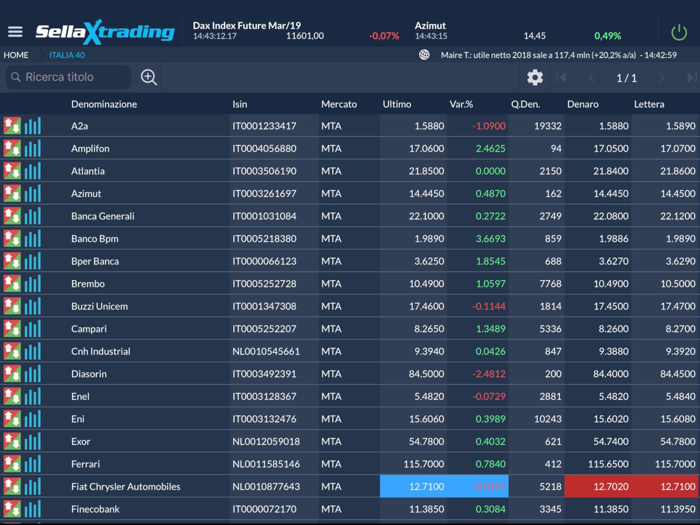Open the chart bars icon for Buzzi Unicem
700x525 pixels.
tap(33, 306)
